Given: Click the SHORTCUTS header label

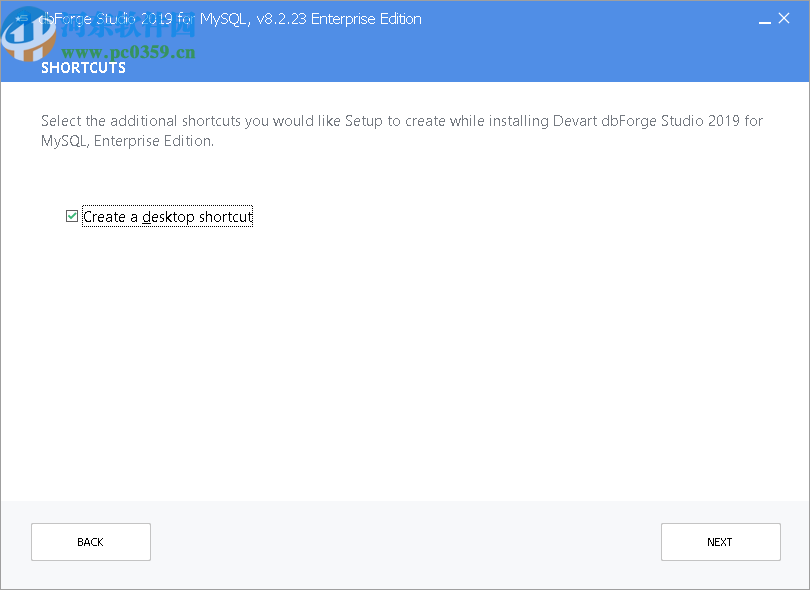Looking at the screenshot, I should tap(83, 68).
